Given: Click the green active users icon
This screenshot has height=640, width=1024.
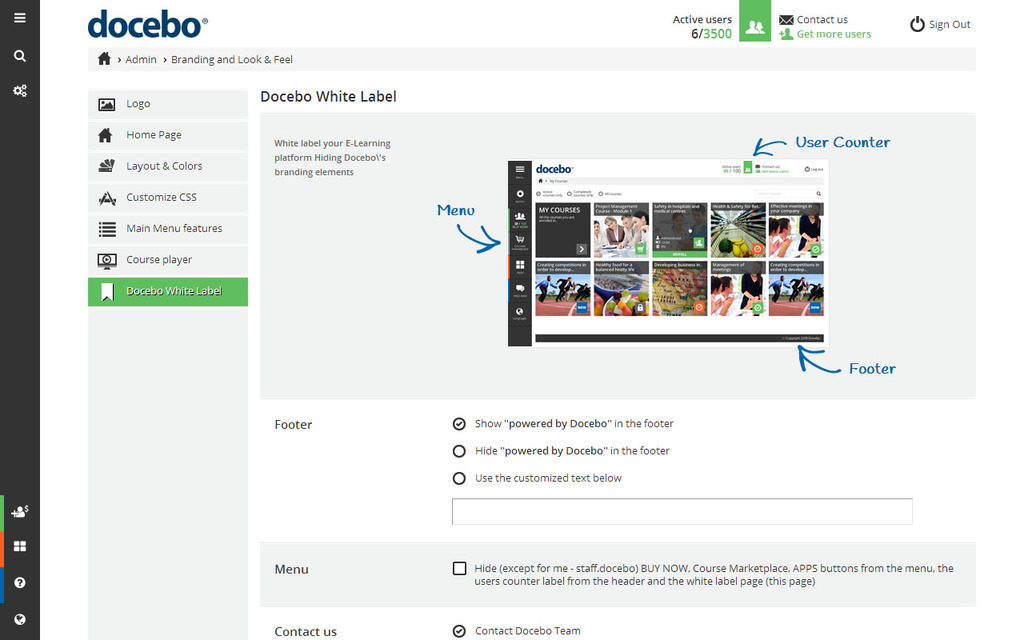Looking at the screenshot, I should click(x=755, y=26).
